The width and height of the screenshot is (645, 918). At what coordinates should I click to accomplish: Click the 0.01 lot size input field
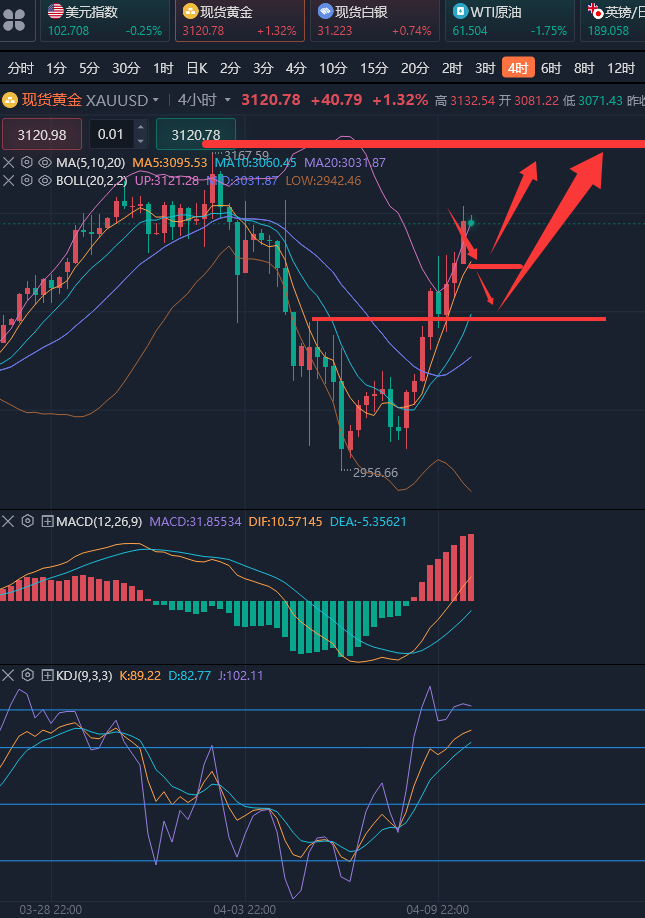111,135
